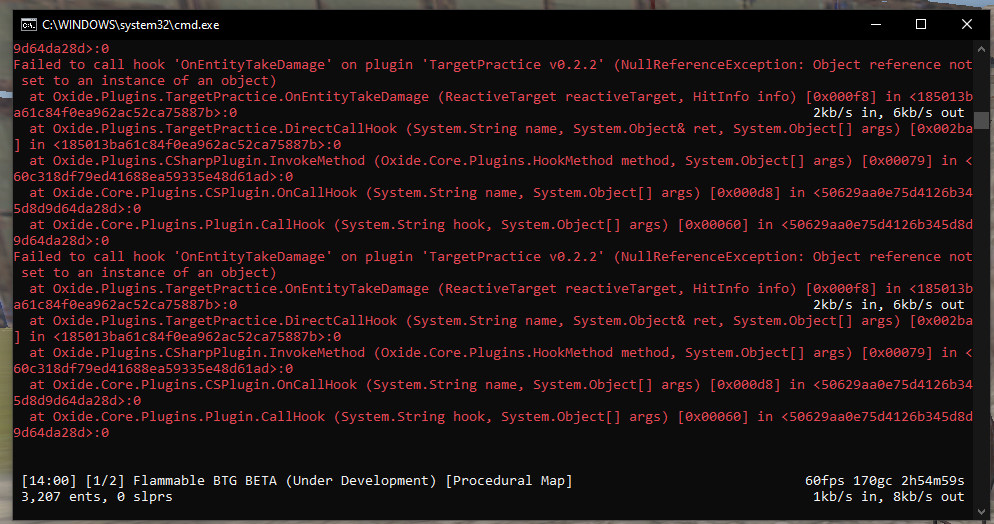Click '[14:00] [1/2] Flammable BTG BETA' status line

pyautogui.click(x=297, y=481)
